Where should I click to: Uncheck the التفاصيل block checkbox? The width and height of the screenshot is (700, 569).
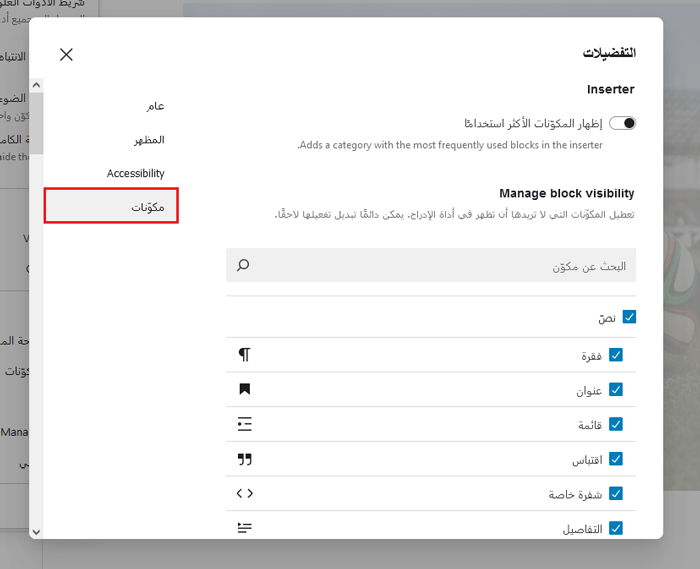616,528
